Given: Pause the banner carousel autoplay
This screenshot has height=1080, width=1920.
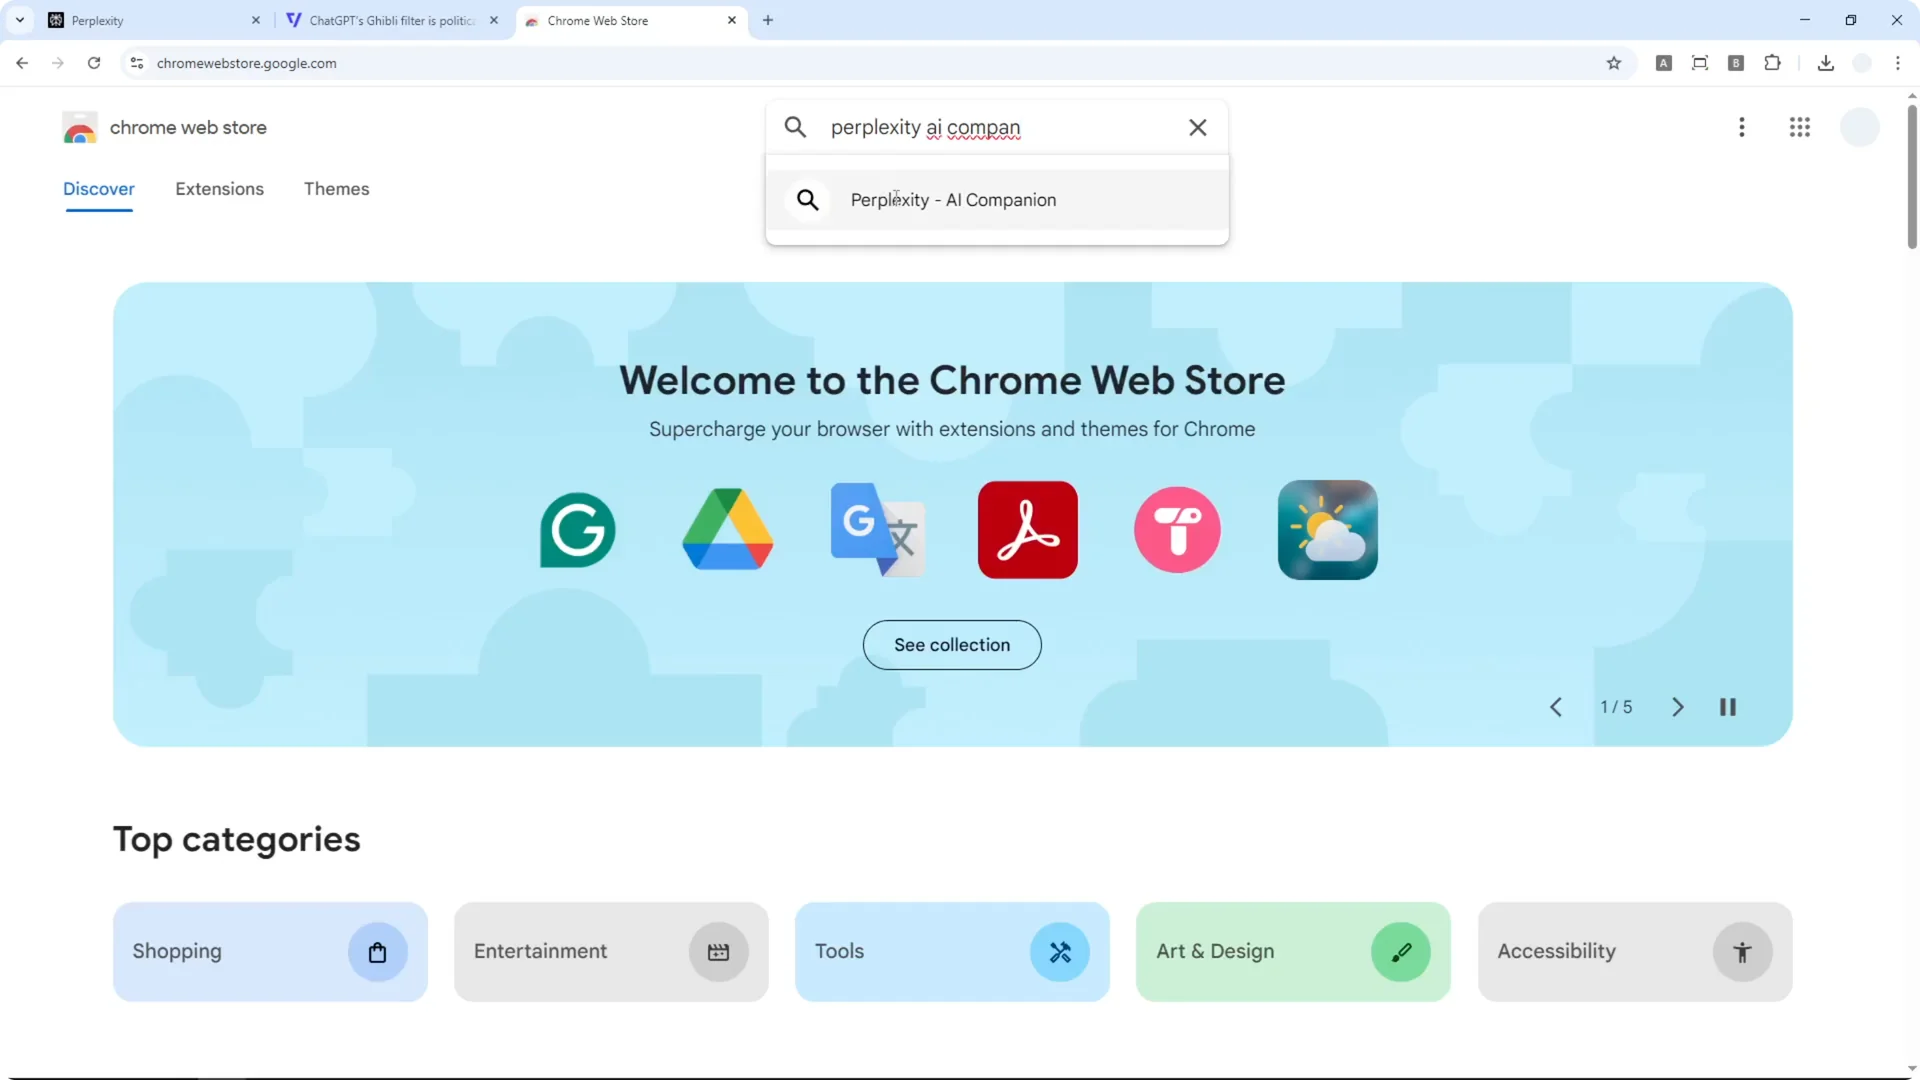Looking at the screenshot, I should pyautogui.click(x=1727, y=707).
